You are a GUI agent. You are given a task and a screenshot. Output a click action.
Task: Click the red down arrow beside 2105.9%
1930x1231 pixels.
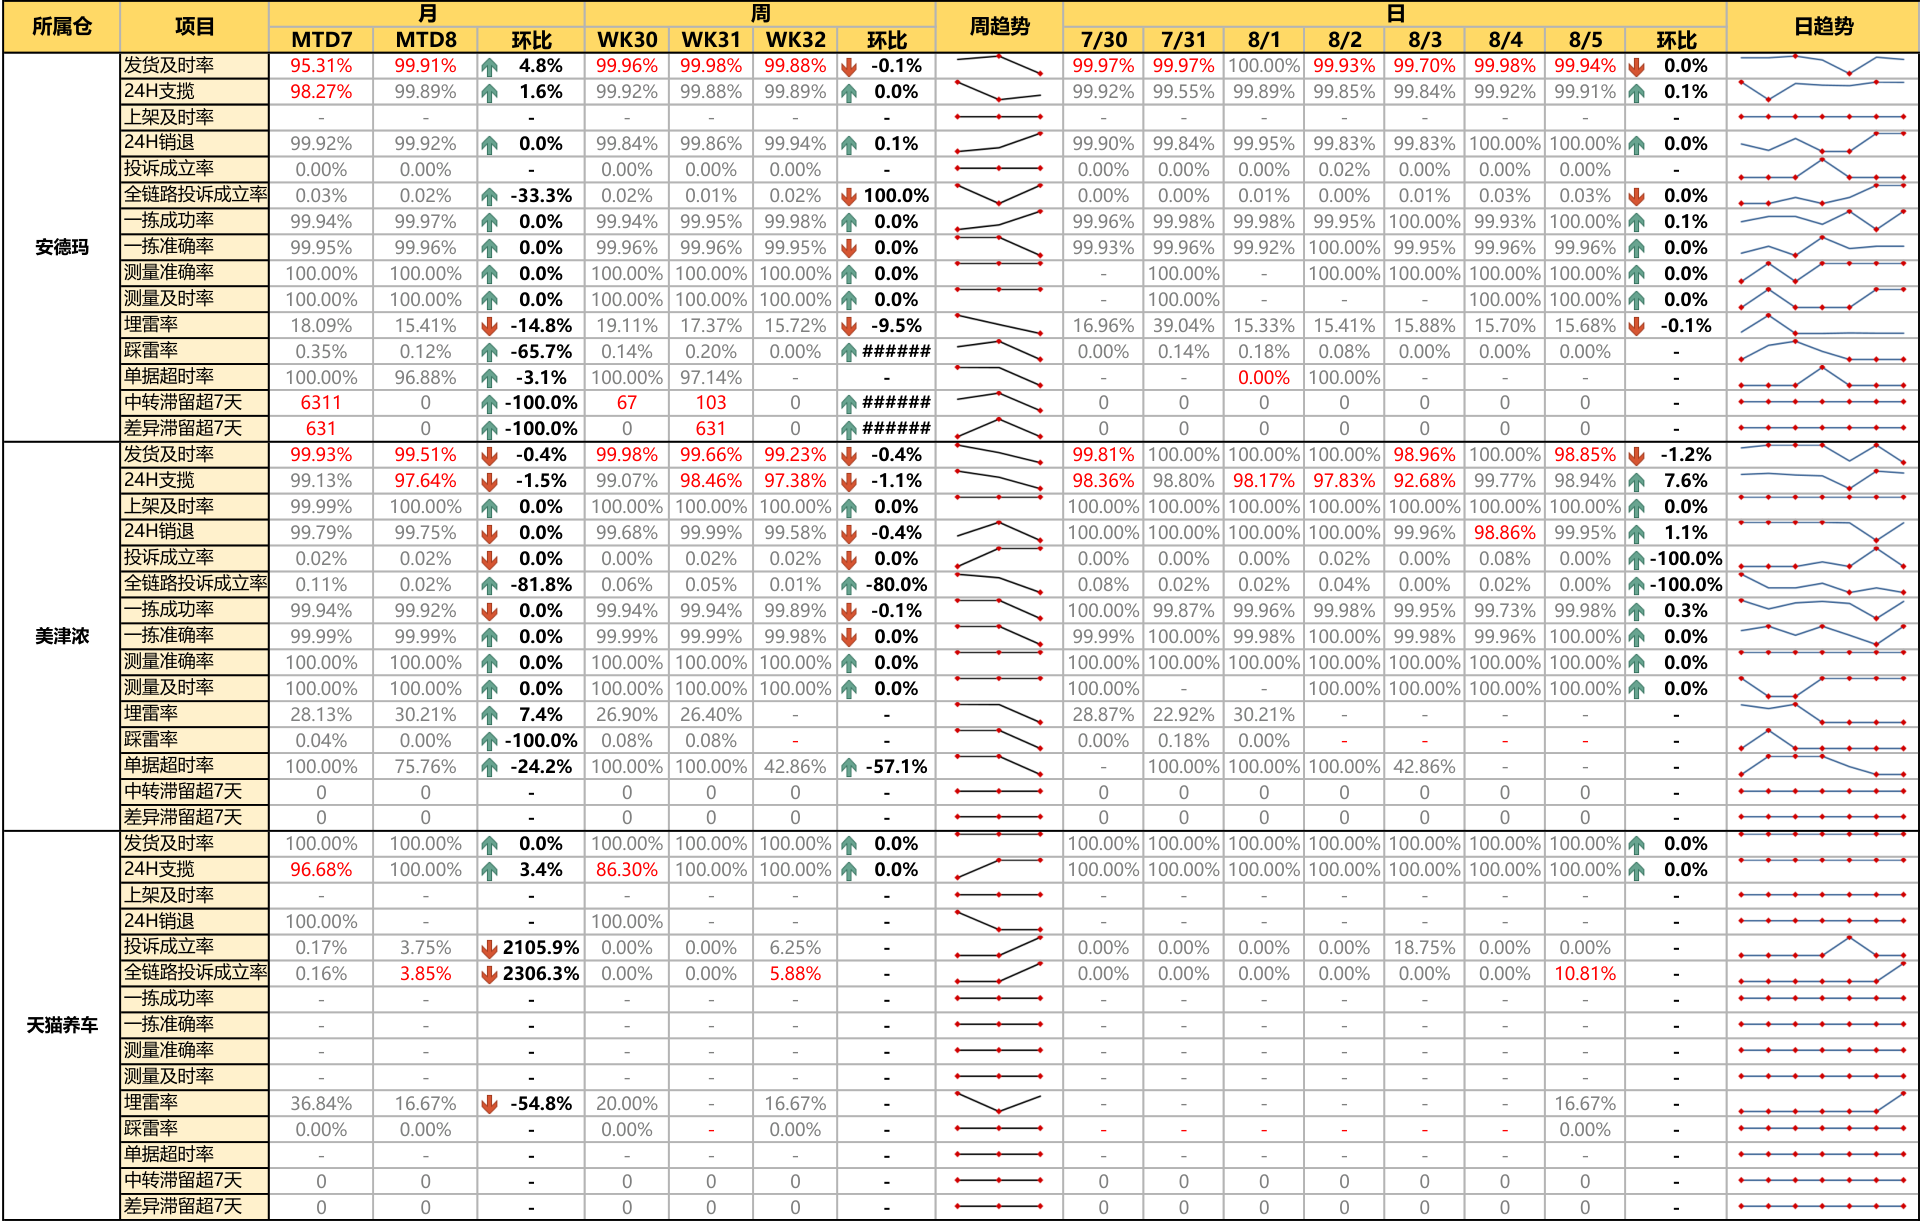pyautogui.click(x=489, y=949)
